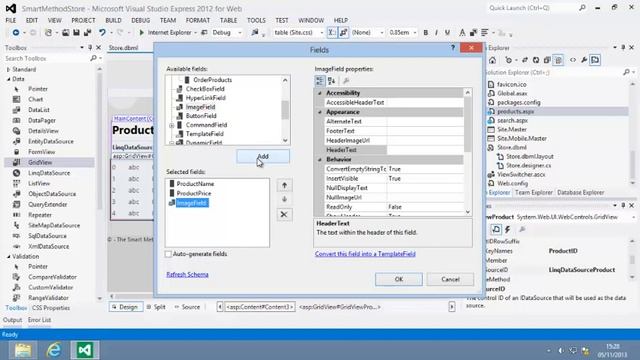Open File Explorer from taskbar
Image resolution: width=640 pixels, height=360 pixels.
23,350
